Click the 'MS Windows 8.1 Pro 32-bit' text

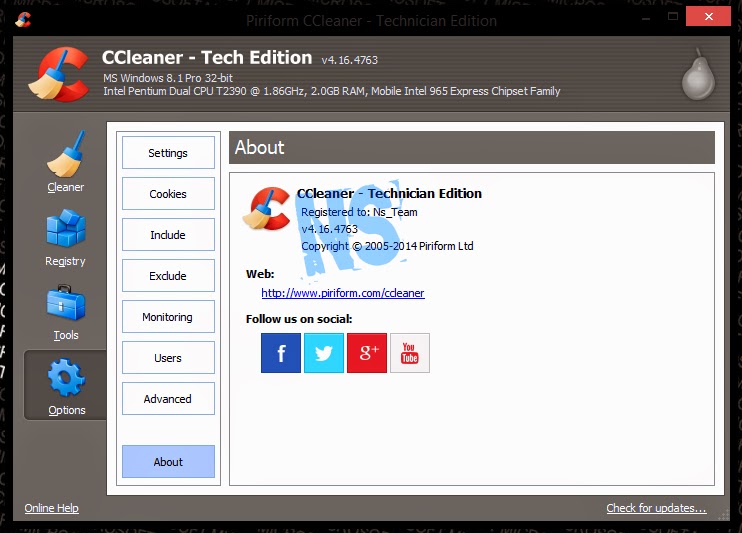[x=168, y=78]
